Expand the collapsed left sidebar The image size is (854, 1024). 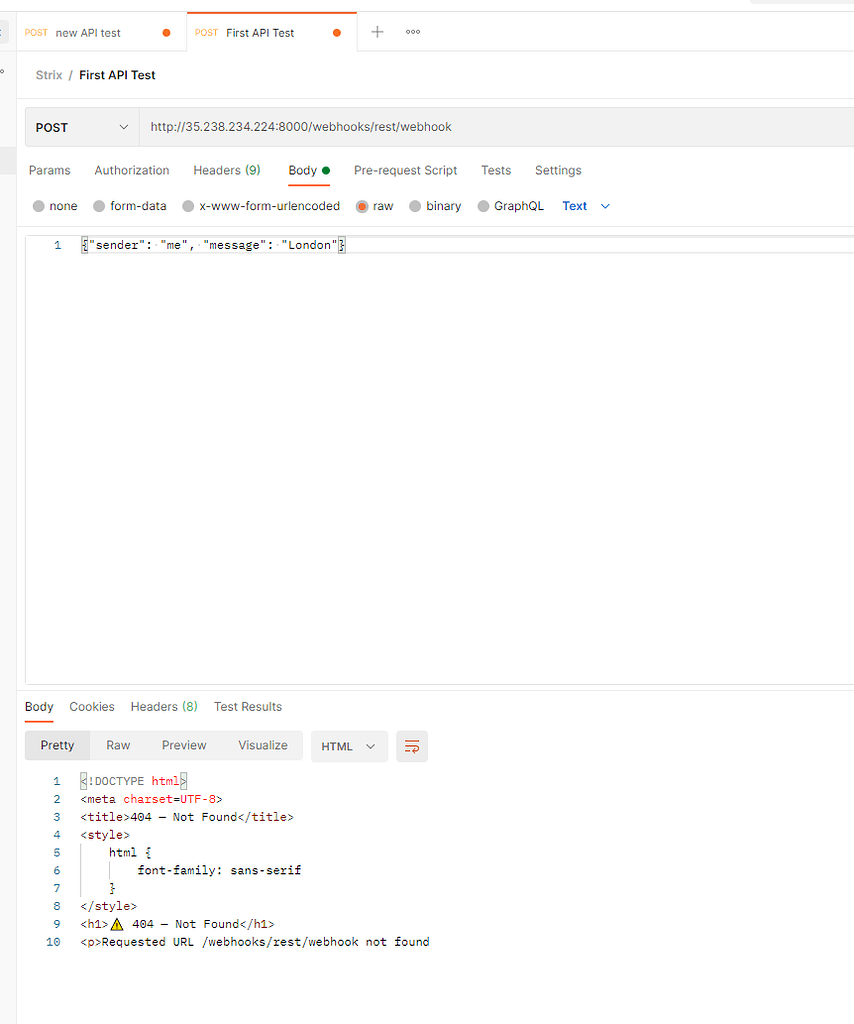pos(4,72)
